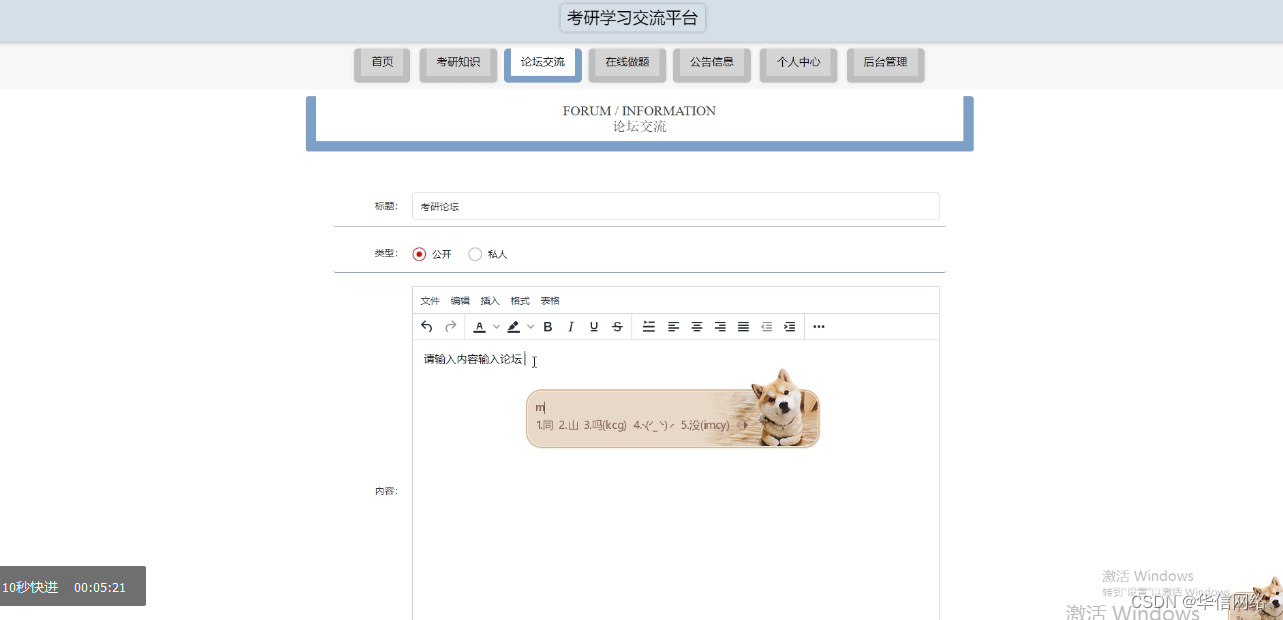
Task: Switch to the 在线做题 tab
Action: (x=626, y=61)
